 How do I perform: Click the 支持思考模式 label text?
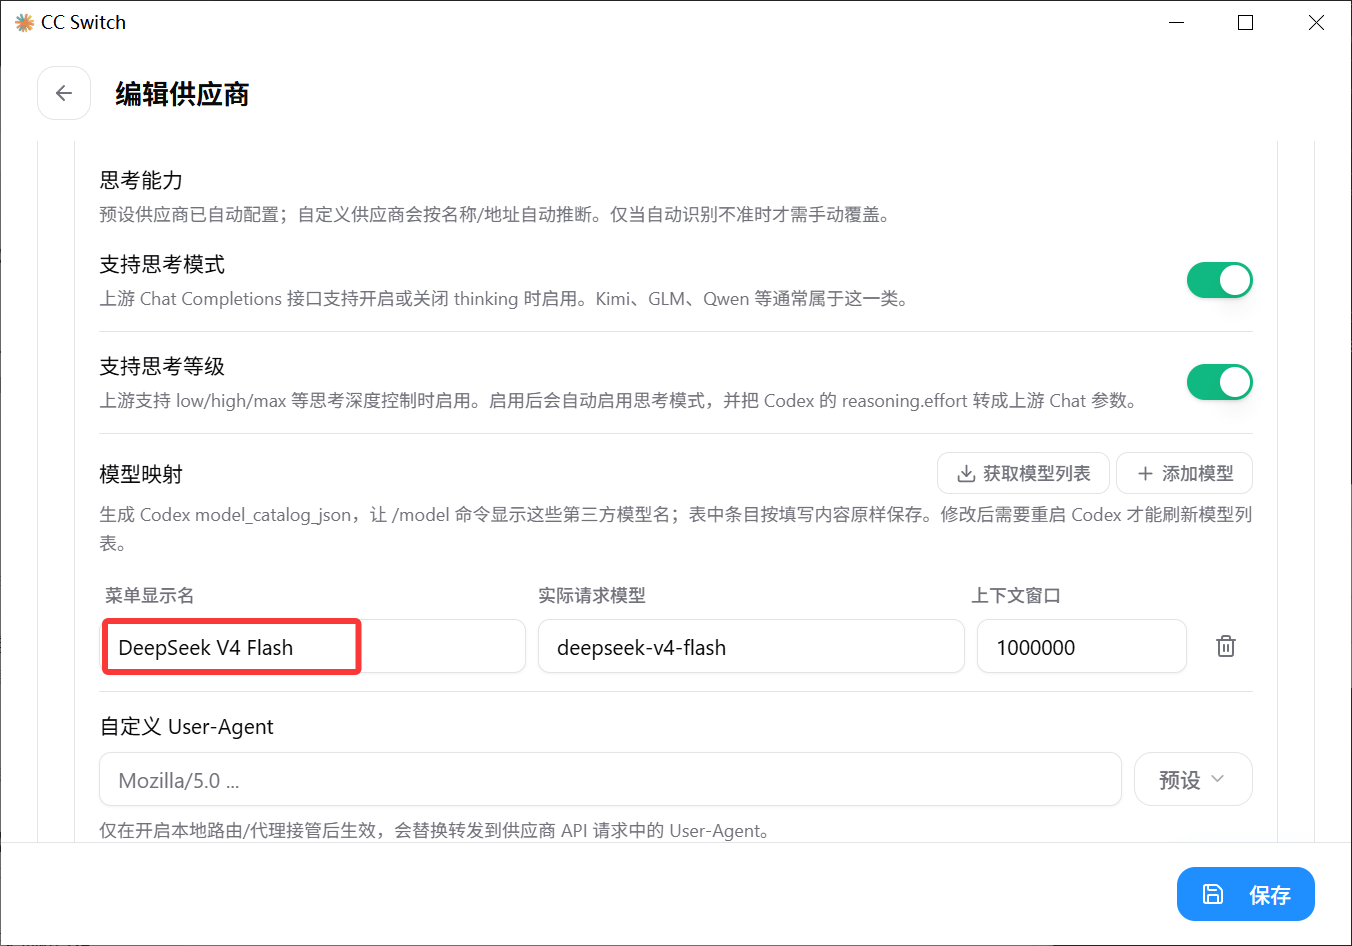tap(162, 264)
